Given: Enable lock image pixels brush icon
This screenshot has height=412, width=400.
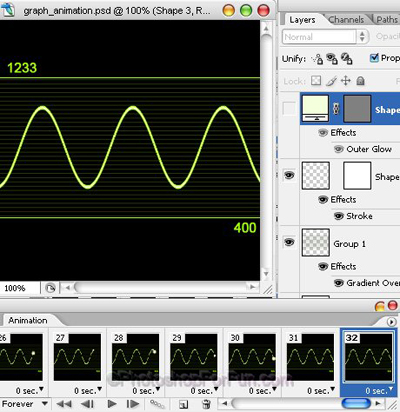Looking at the screenshot, I should 331,81.
